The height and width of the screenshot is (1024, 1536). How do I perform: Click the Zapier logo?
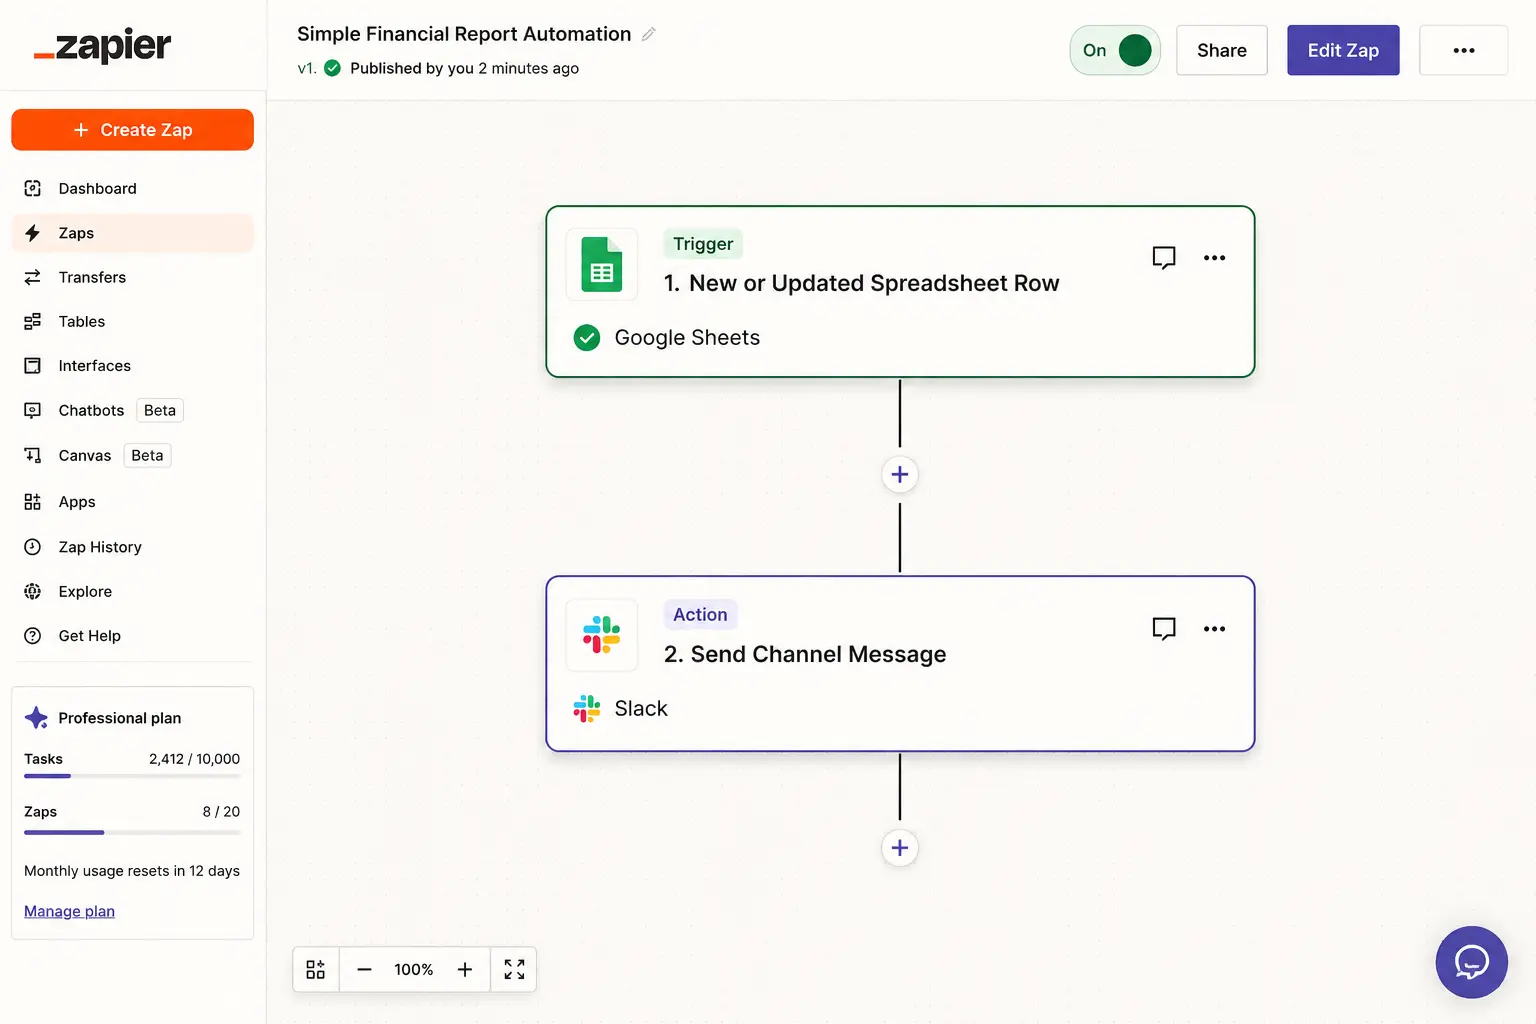102,46
